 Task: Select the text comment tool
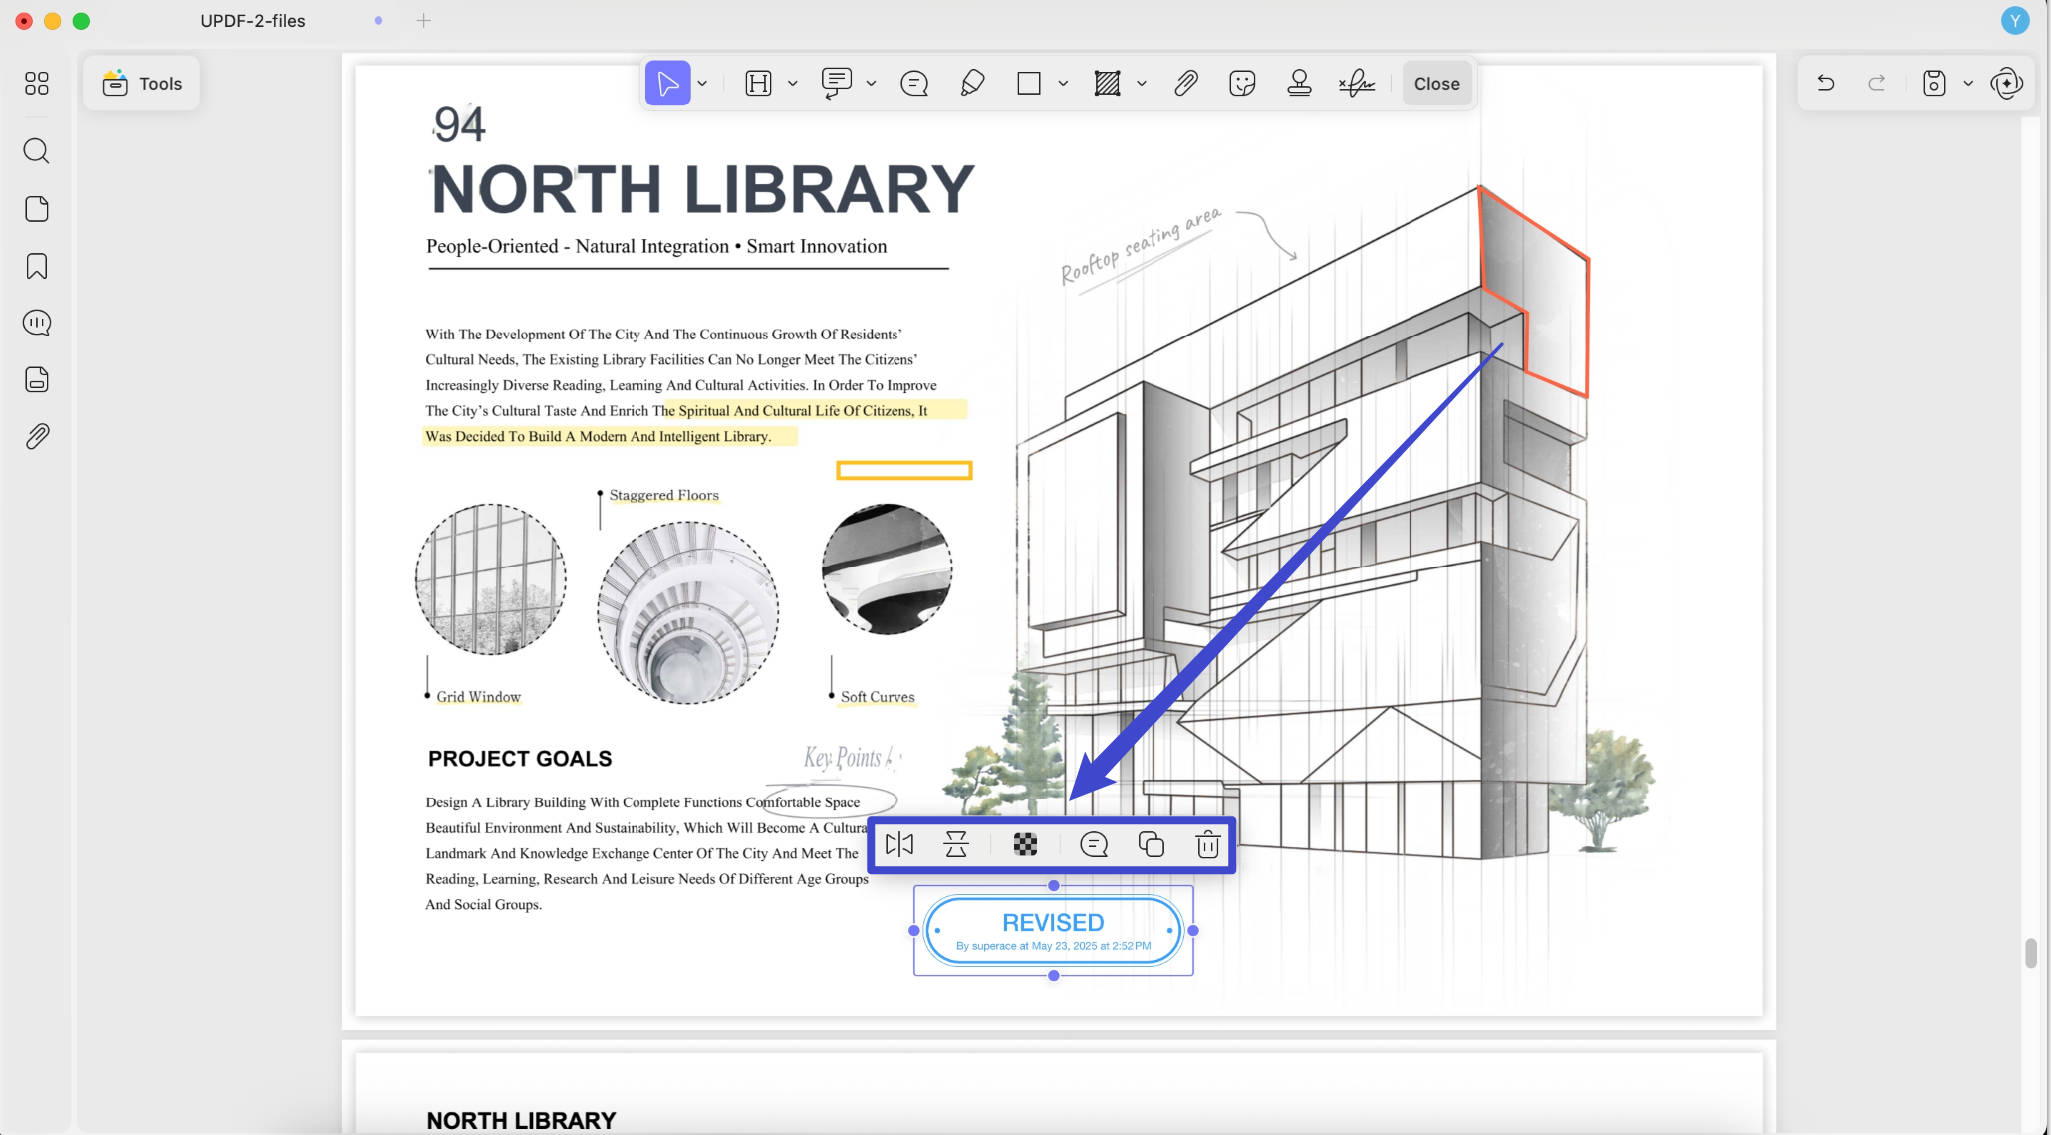pyautogui.click(x=836, y=84)
